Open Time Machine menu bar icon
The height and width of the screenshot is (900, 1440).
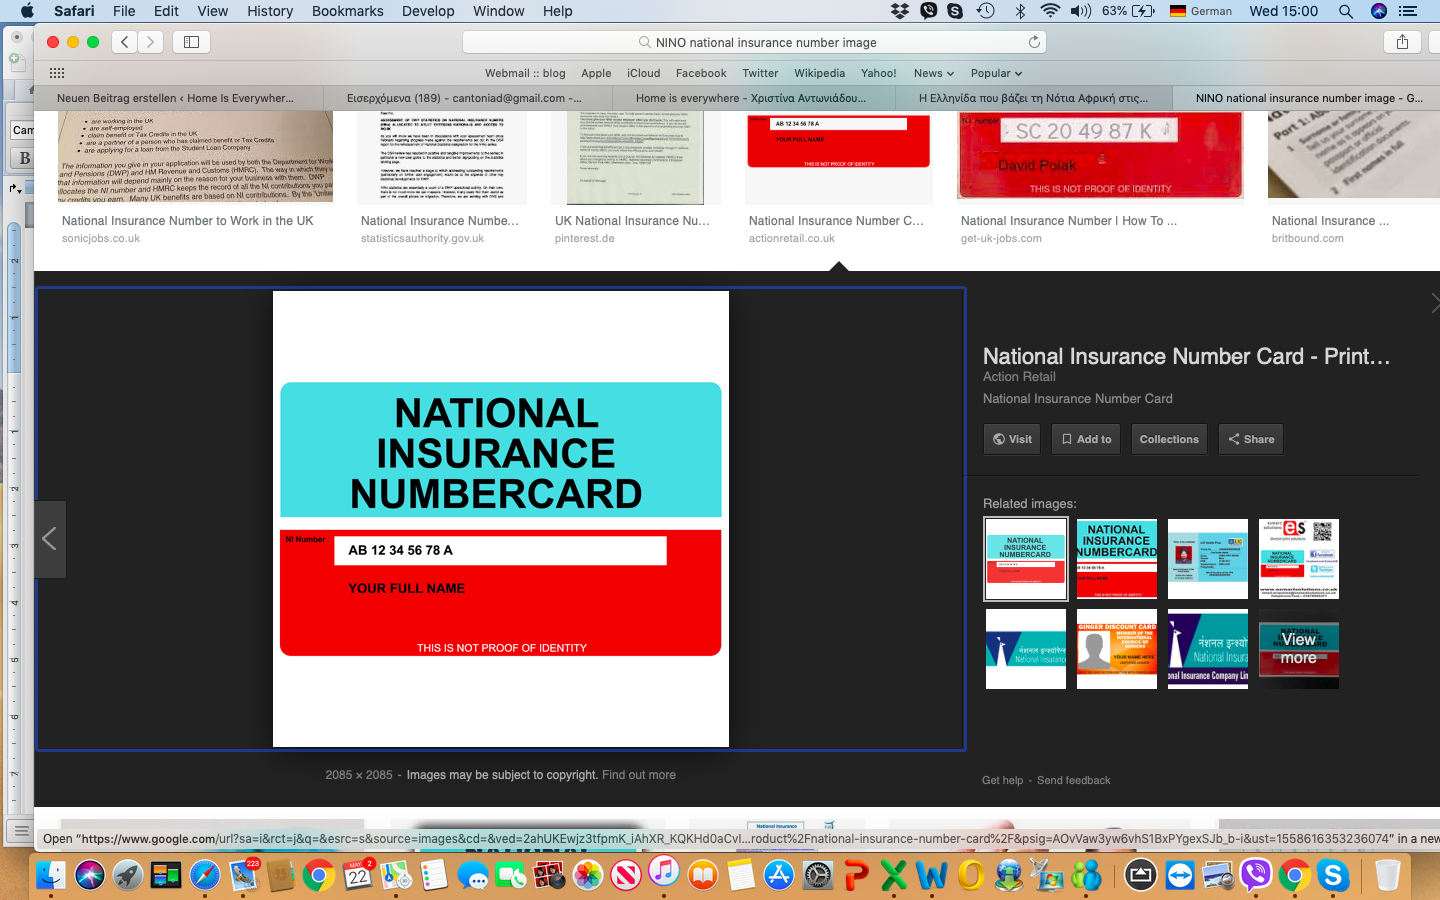point(986,11)
